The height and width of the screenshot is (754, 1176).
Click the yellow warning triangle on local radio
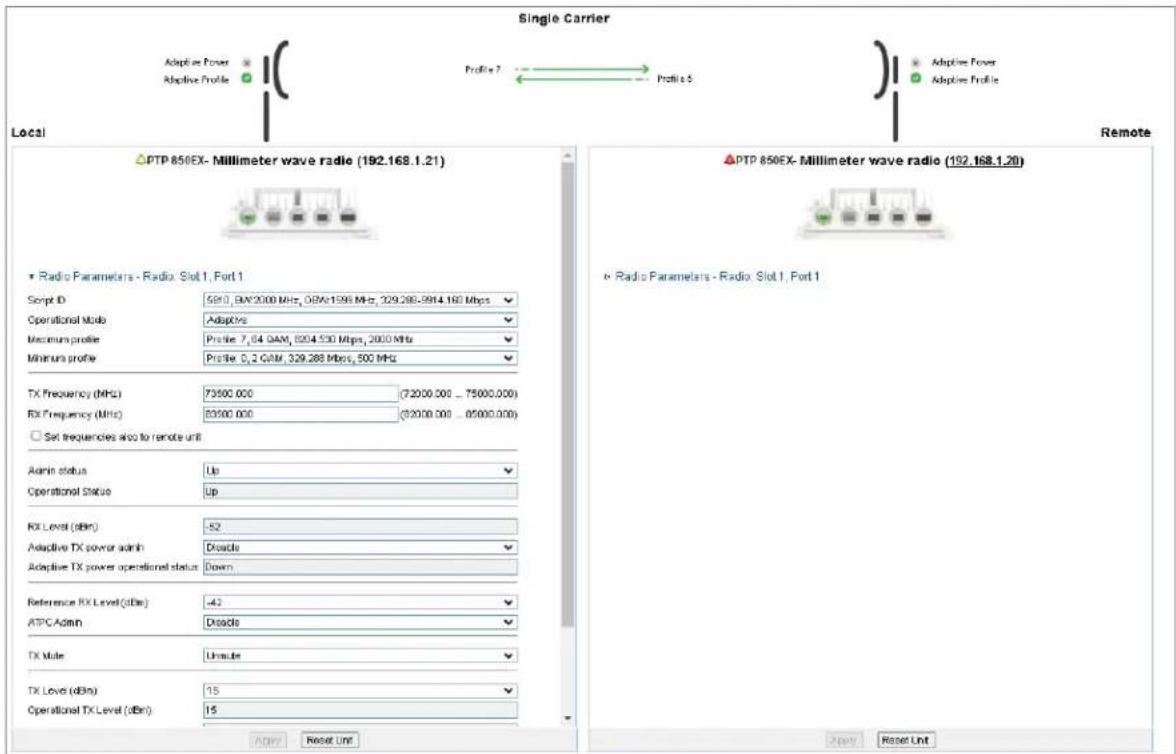pos(140,160)
